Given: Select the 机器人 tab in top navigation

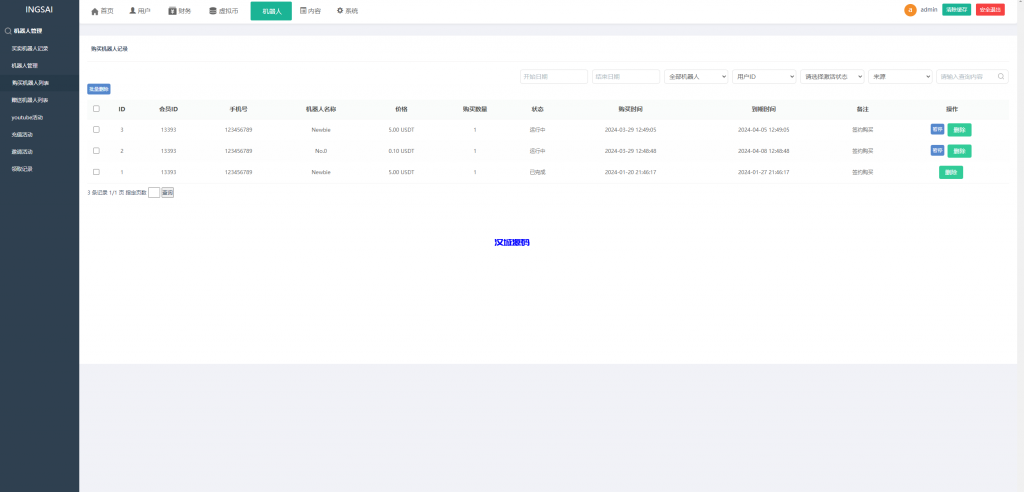Looking at the screenshot, I should (271, 11).
